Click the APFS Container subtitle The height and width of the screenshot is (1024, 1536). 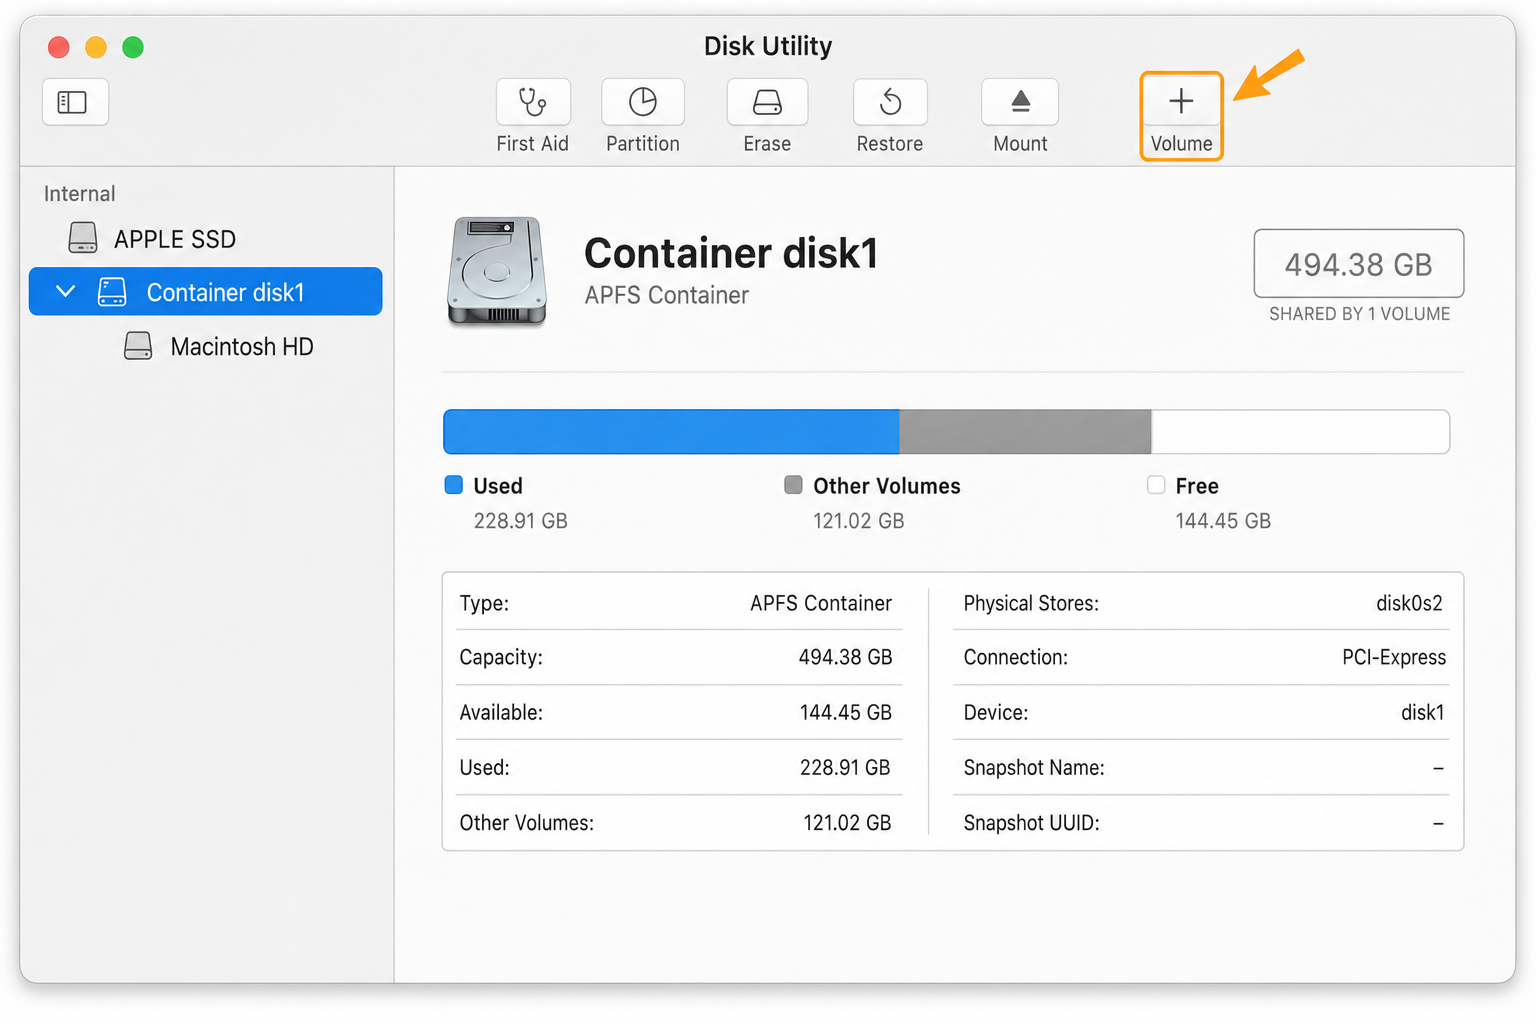click(x=667, y=296)
